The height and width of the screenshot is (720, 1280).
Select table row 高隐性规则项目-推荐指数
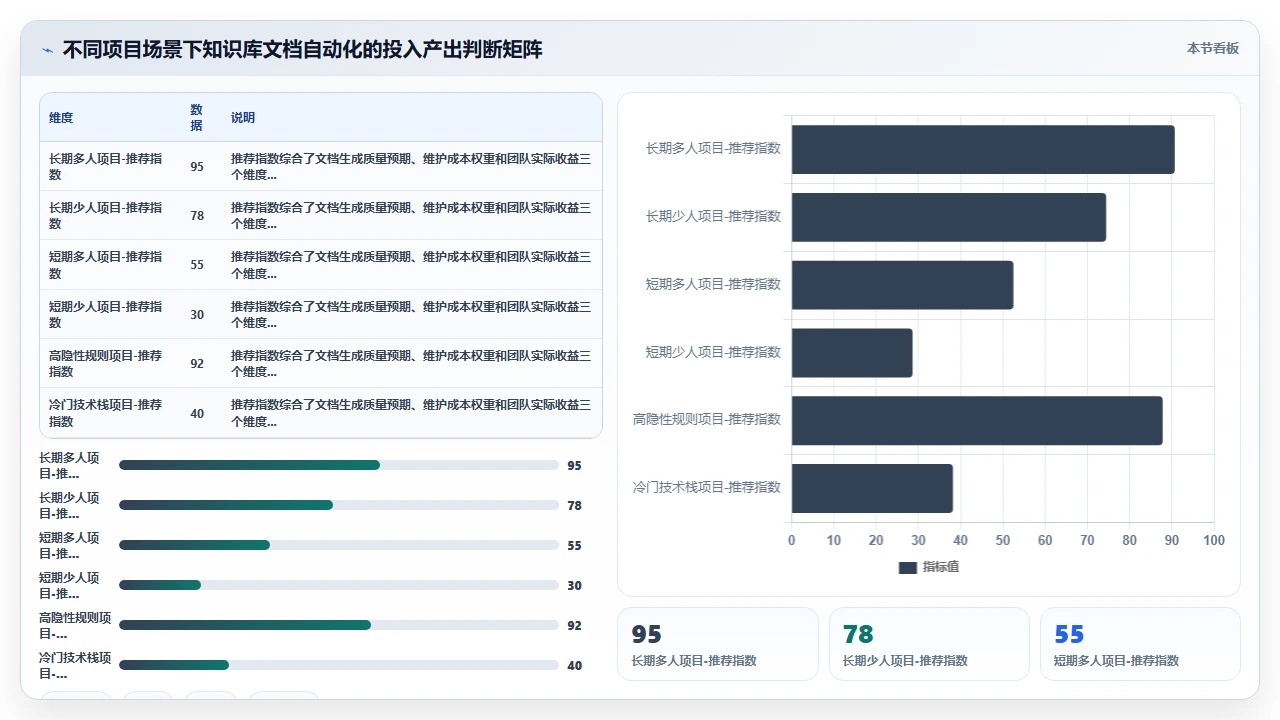click(321, 363)
